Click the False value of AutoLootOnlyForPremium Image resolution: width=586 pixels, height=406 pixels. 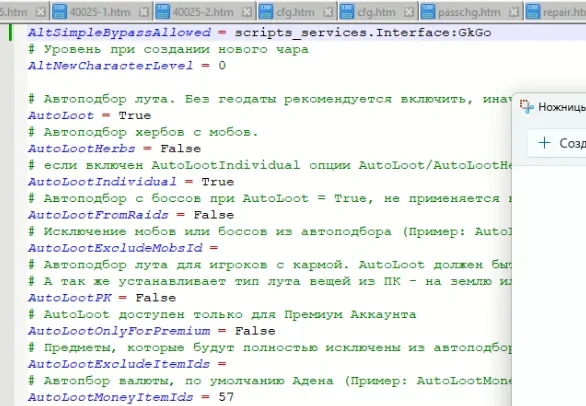[x=255, y=331]
